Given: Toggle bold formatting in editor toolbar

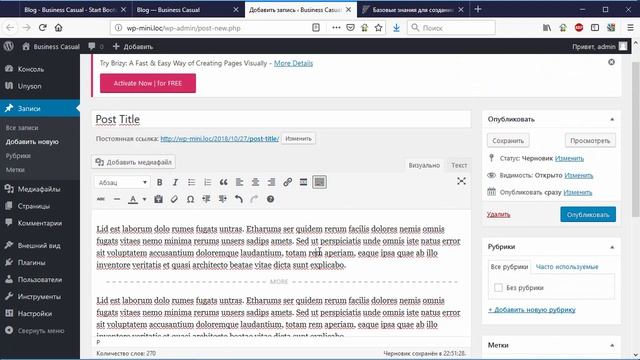Looking at the screenshot, I should [x=160, y=182].
